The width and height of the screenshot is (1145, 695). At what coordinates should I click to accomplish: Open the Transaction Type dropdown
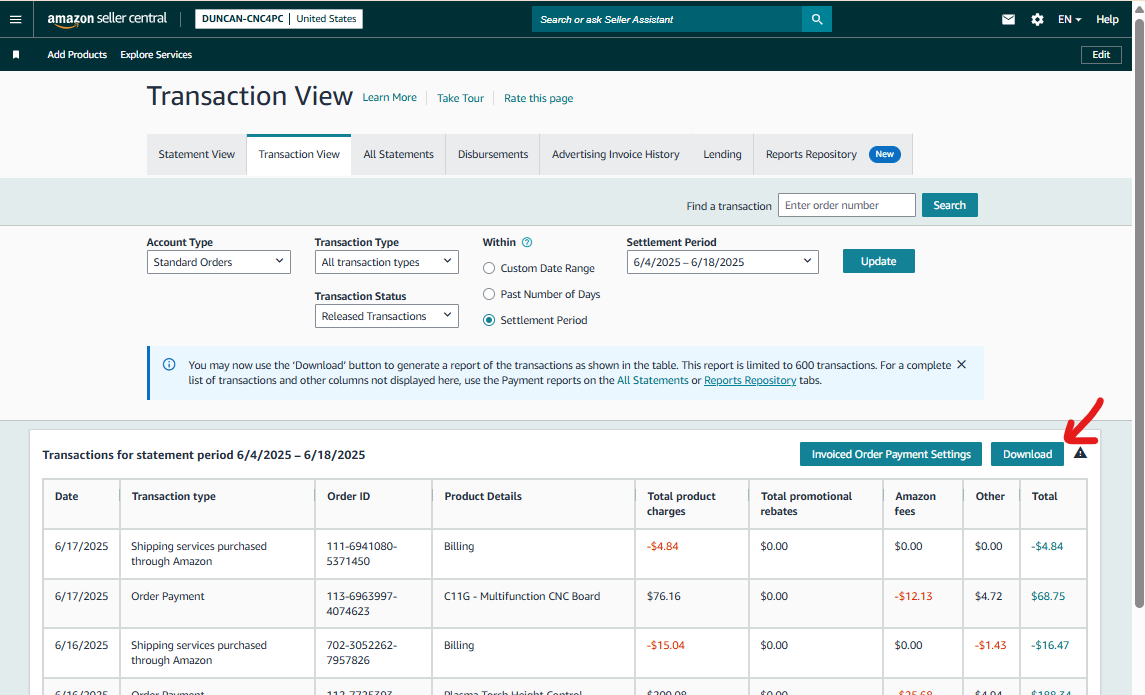click(386, 262)
